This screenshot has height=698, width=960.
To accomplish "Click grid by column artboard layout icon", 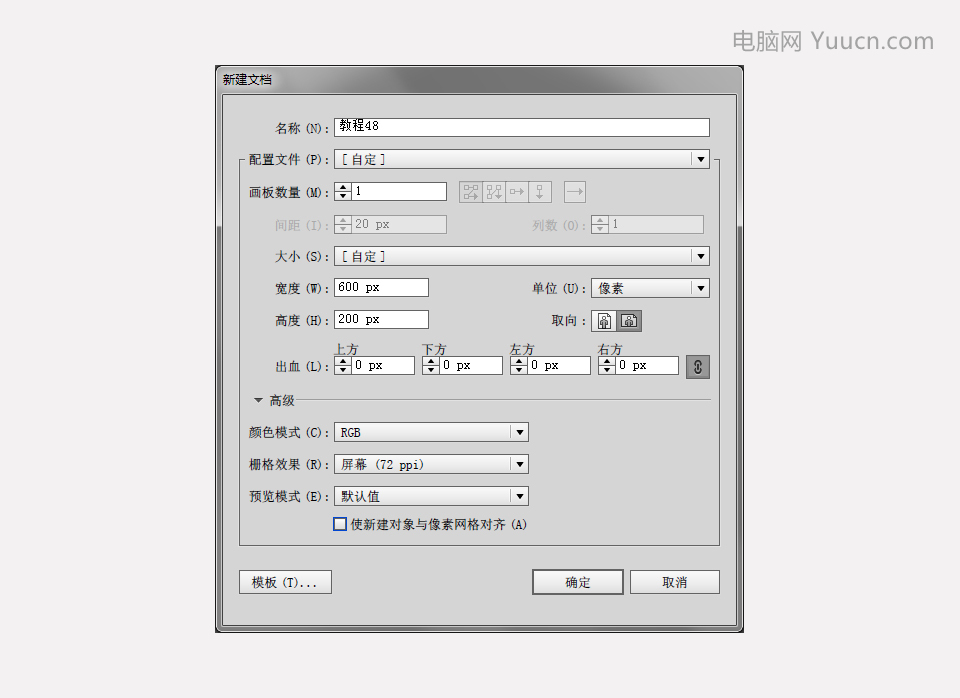I will 494,192.
